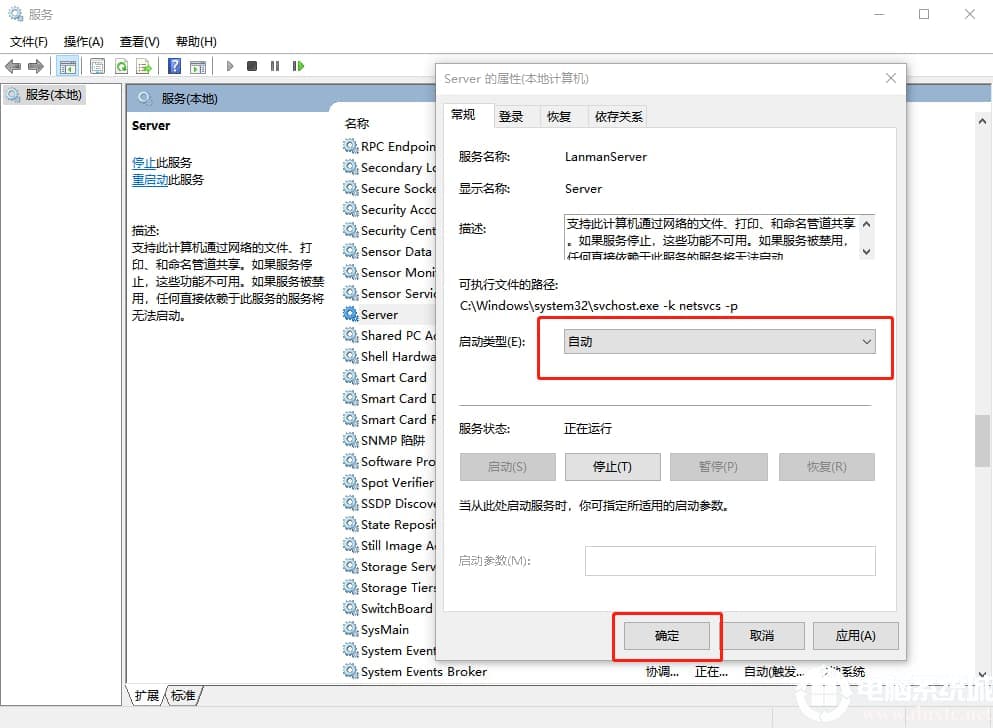Click the Refresh toolbar icon

[x=122, y=66]
